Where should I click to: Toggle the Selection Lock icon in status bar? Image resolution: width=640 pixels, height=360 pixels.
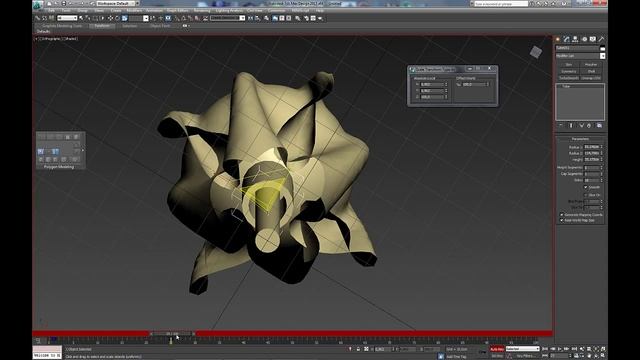(x=358, y=349)
